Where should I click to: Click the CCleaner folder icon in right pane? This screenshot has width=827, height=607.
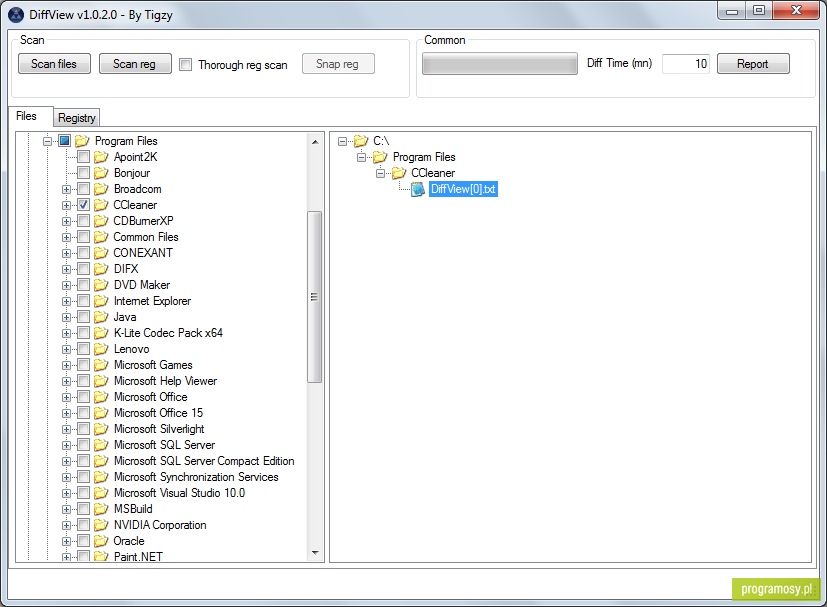pyautogui.click(x=399, y=173)
